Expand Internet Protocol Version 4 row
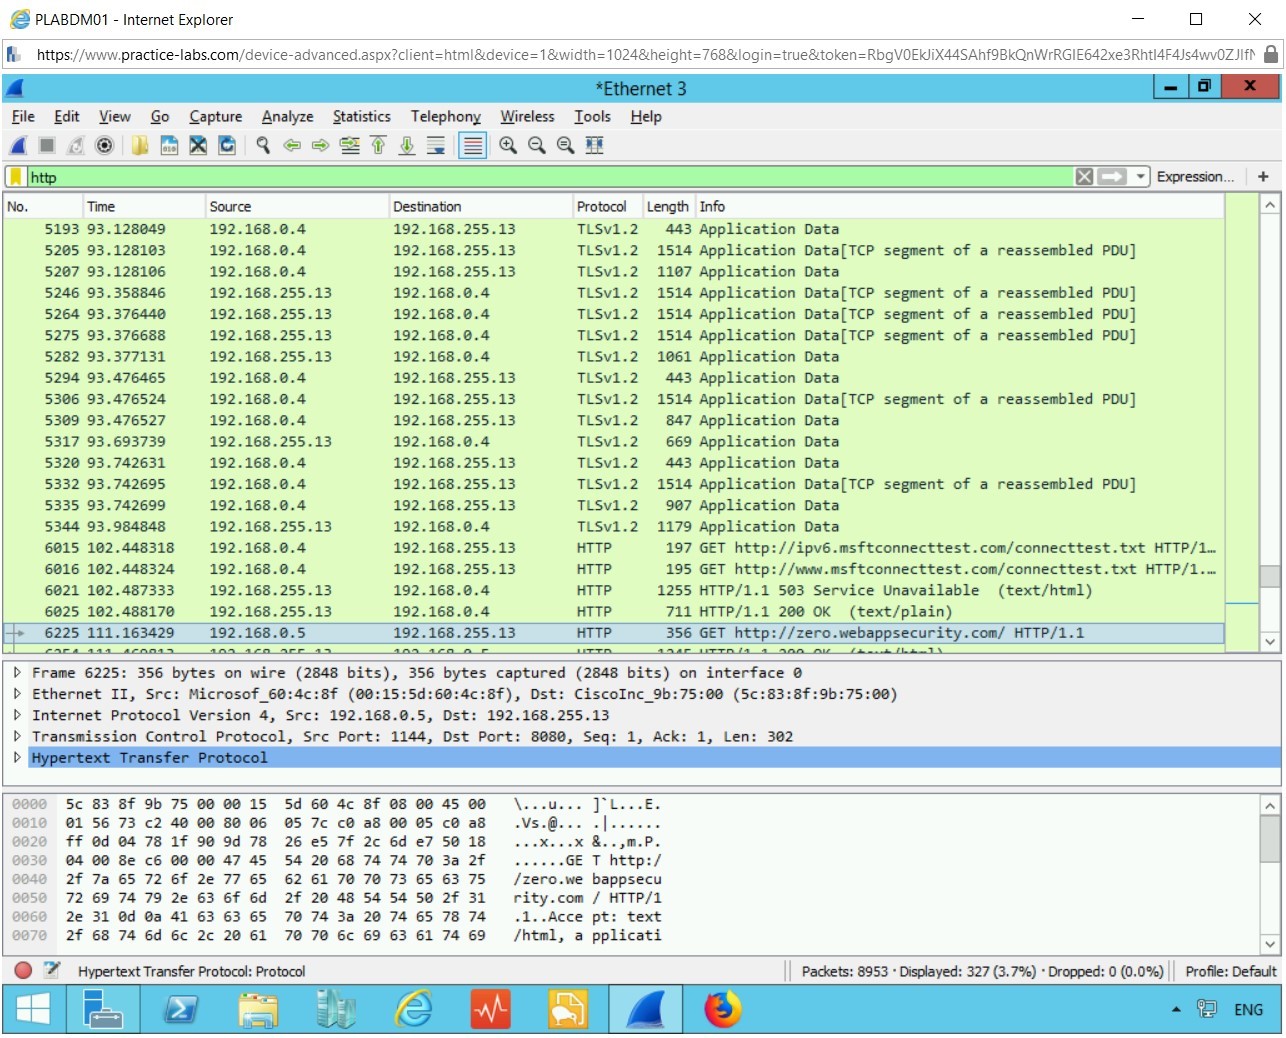Screen dimensions: 1286x1038 (x=17, y=715)
